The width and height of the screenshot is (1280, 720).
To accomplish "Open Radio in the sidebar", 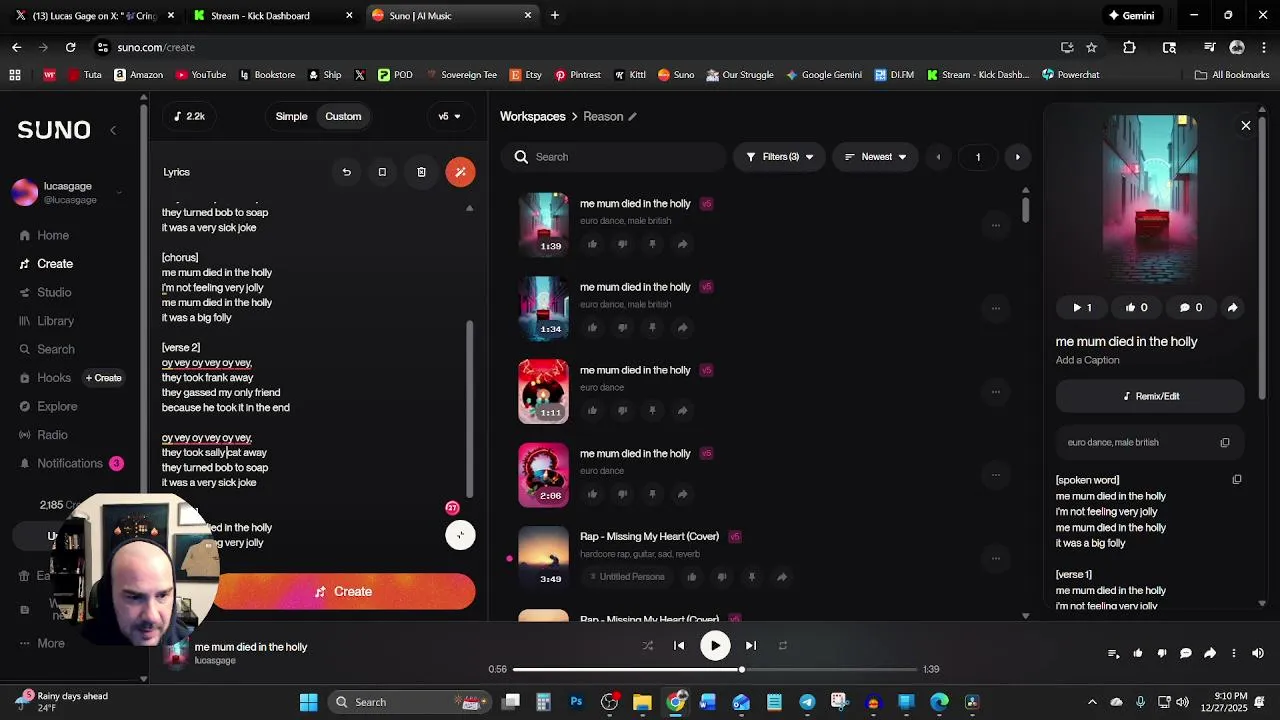I will click(43, 435).
